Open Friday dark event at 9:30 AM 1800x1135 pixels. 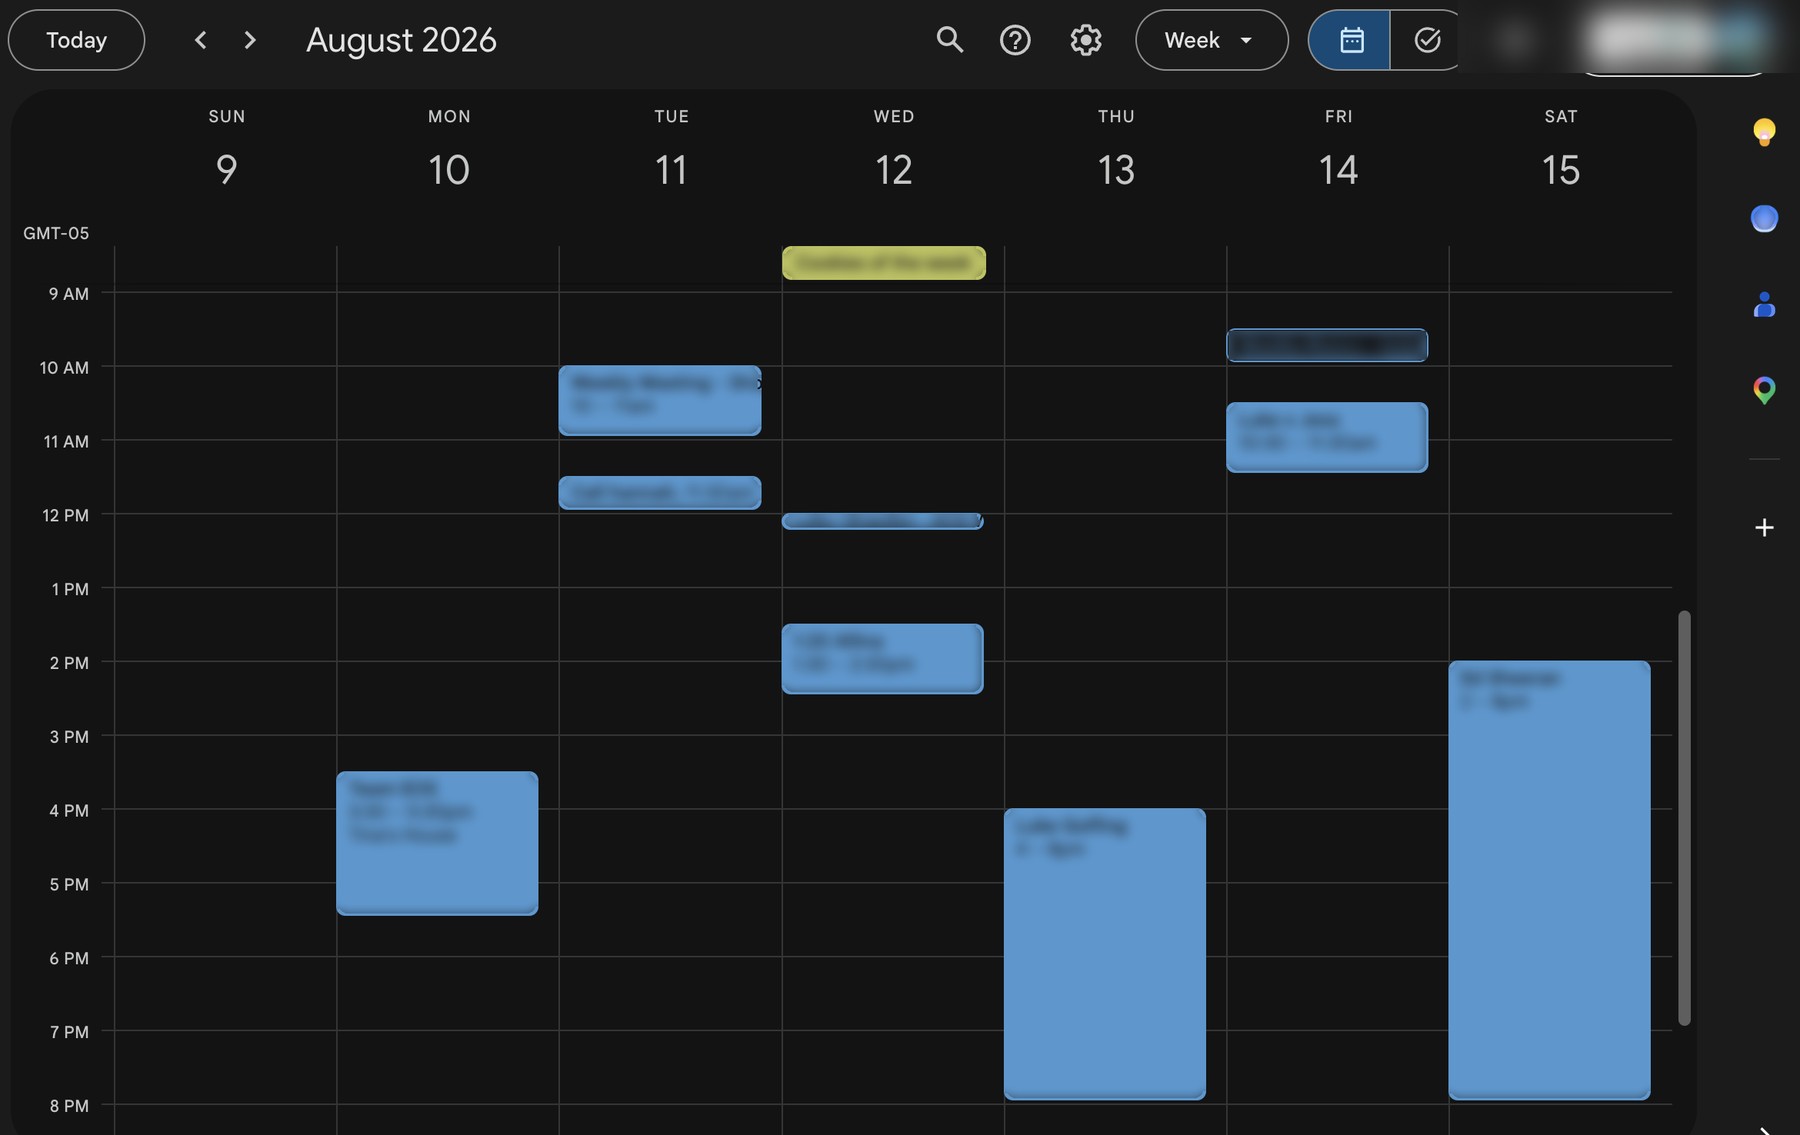(1327, 345)
